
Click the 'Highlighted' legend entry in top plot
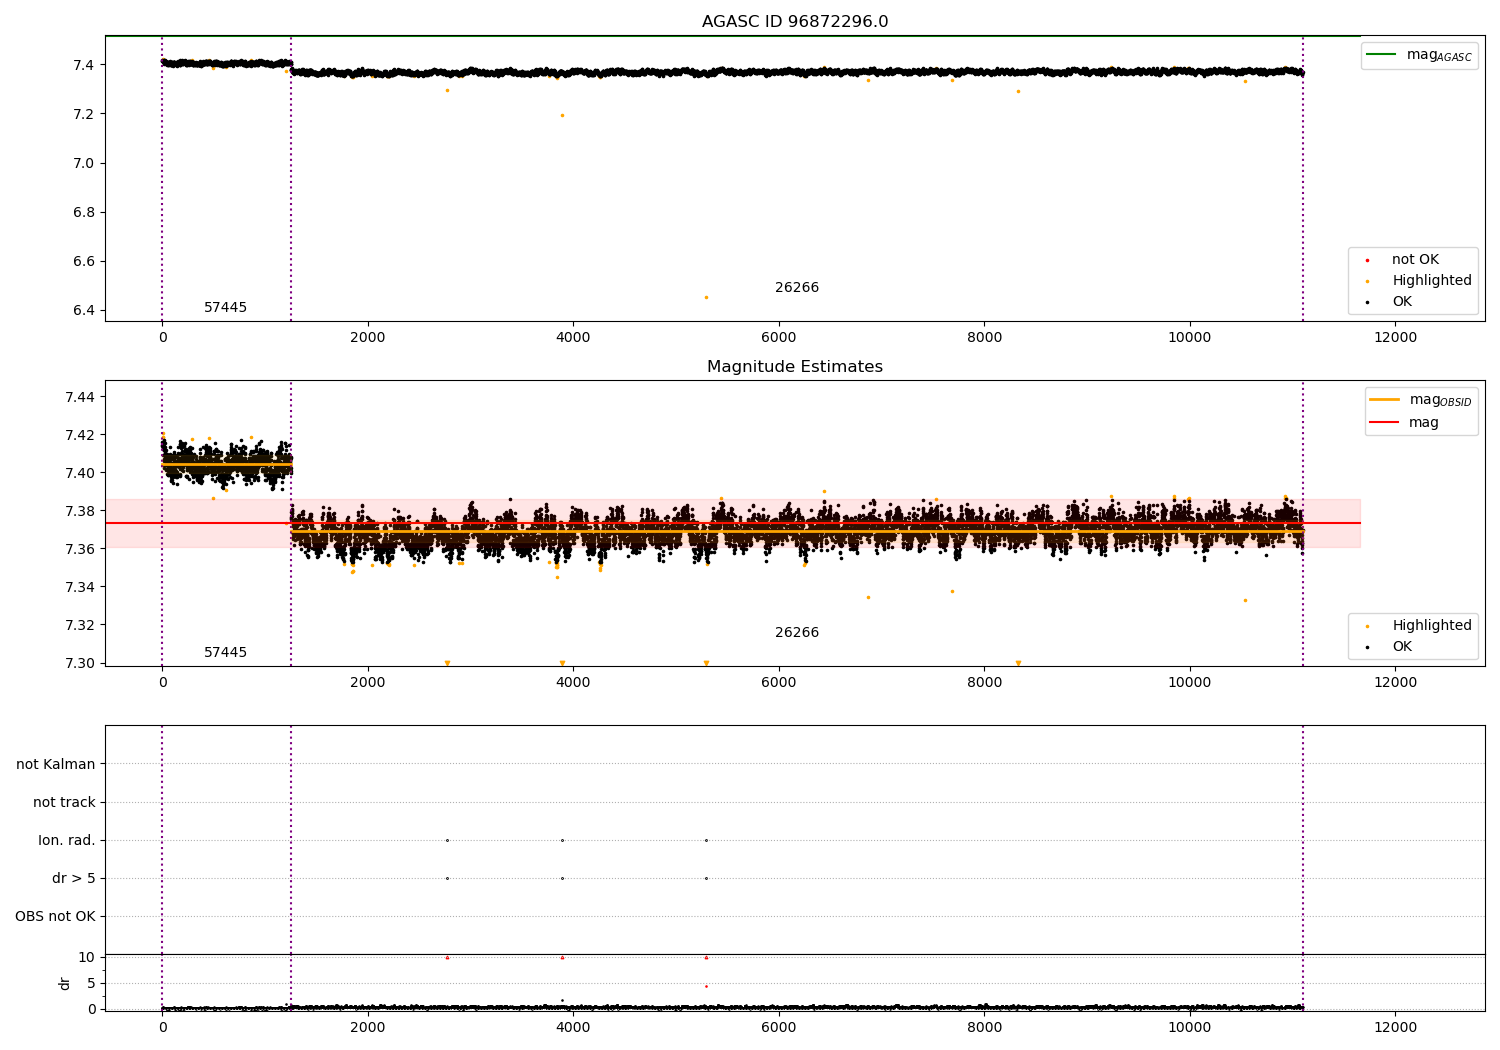(1432, 280)
